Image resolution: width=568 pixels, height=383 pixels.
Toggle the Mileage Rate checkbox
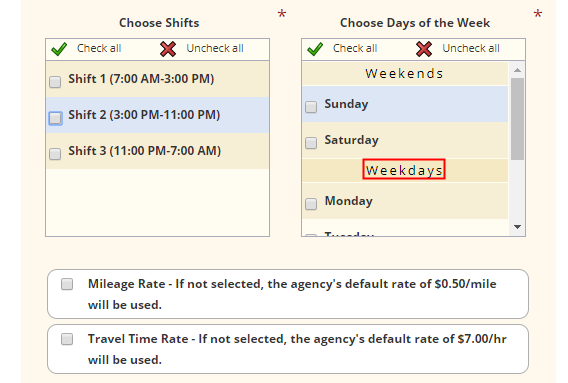coord(67,284)
